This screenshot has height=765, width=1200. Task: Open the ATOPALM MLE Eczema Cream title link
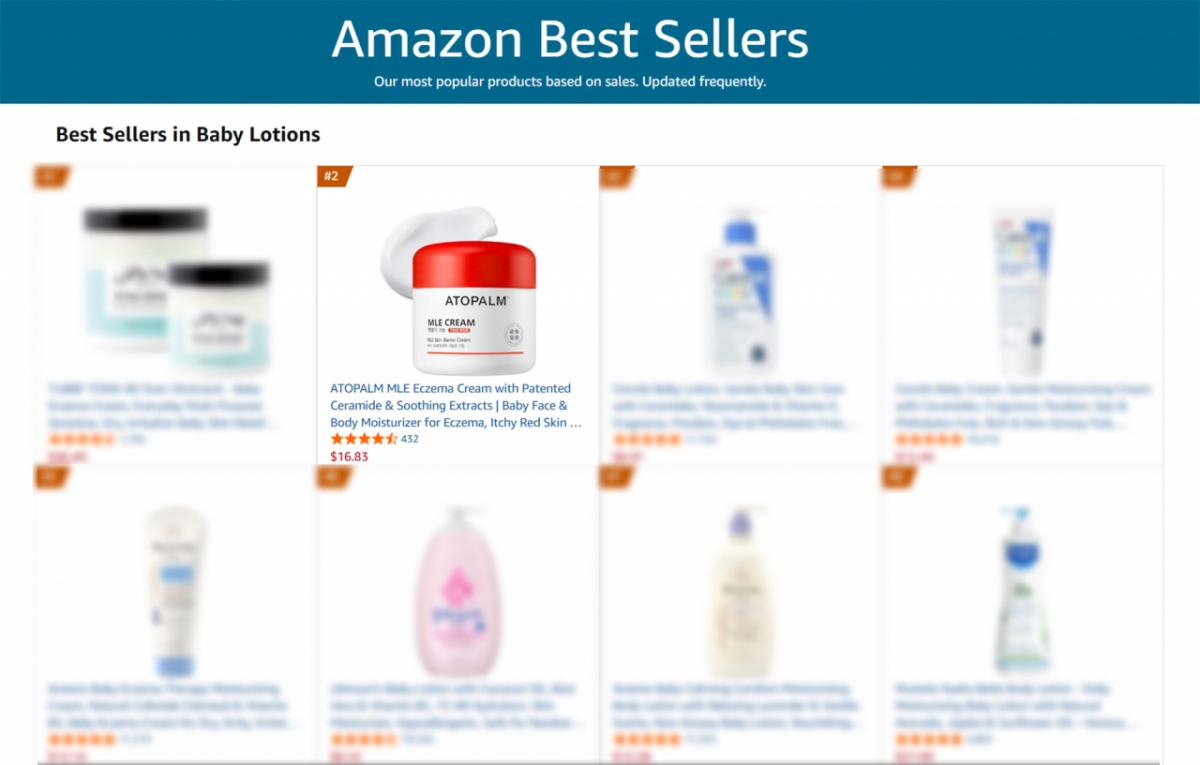pyautogui.click(x=456, y=405)
